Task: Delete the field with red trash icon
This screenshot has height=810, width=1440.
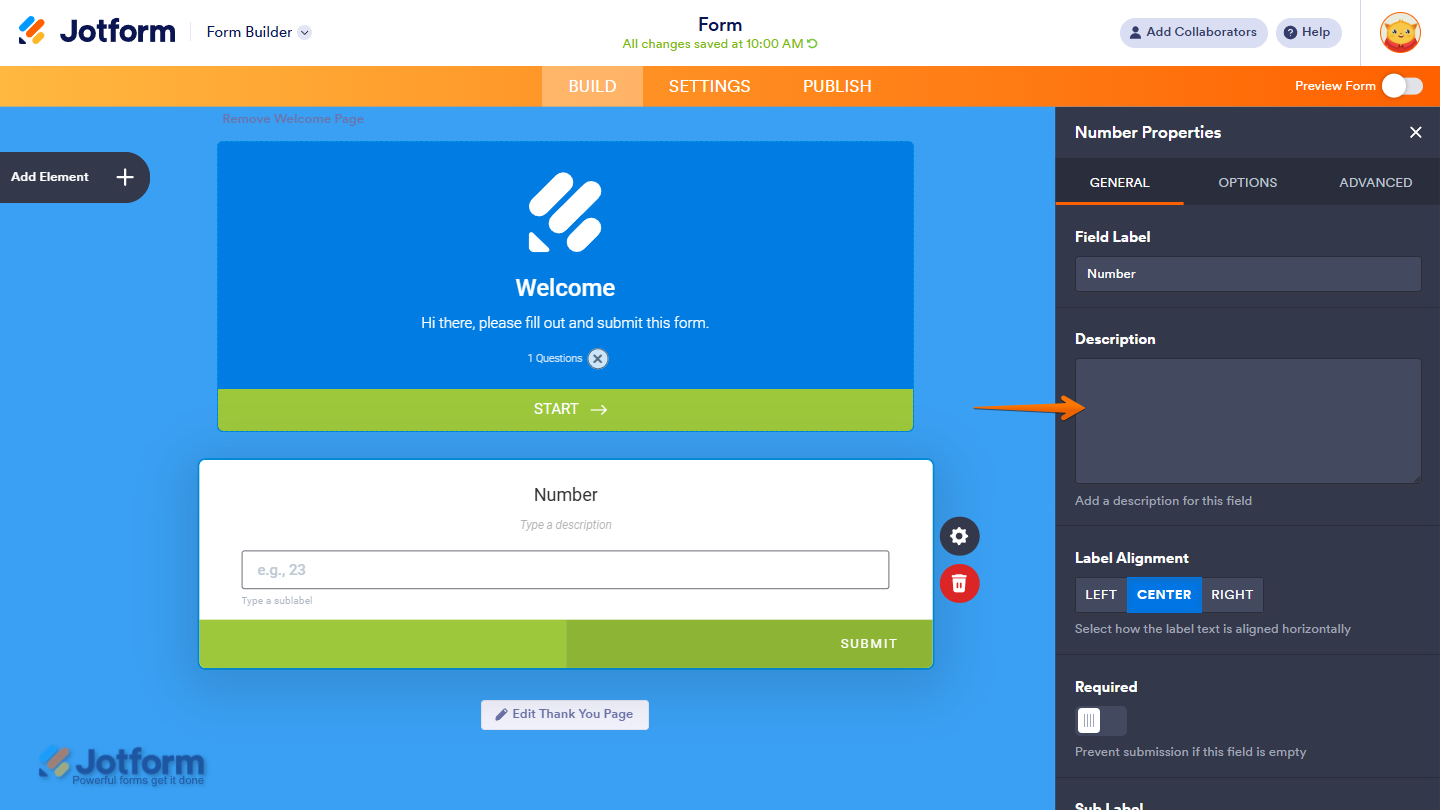Action: [x=960, y=583]
